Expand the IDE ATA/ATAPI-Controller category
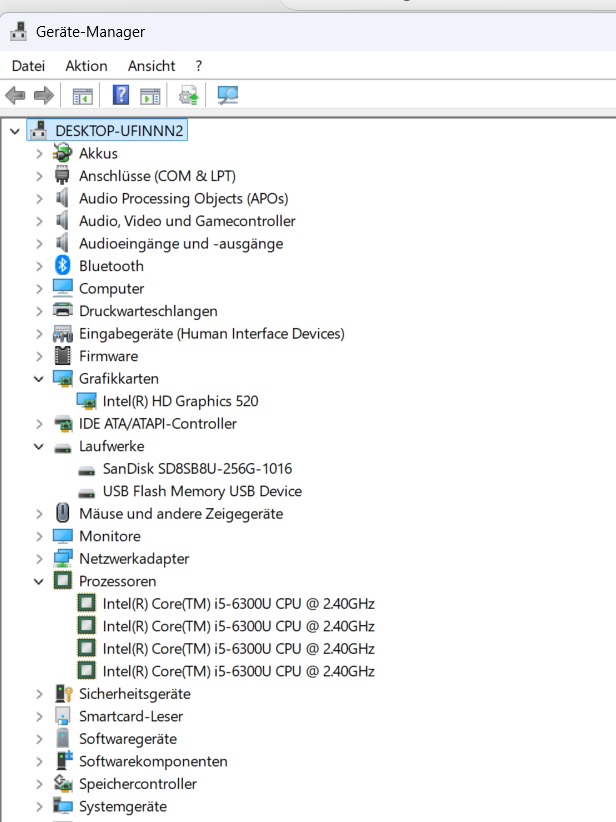The width and height of the screenshot is (616, 822). 39,424
